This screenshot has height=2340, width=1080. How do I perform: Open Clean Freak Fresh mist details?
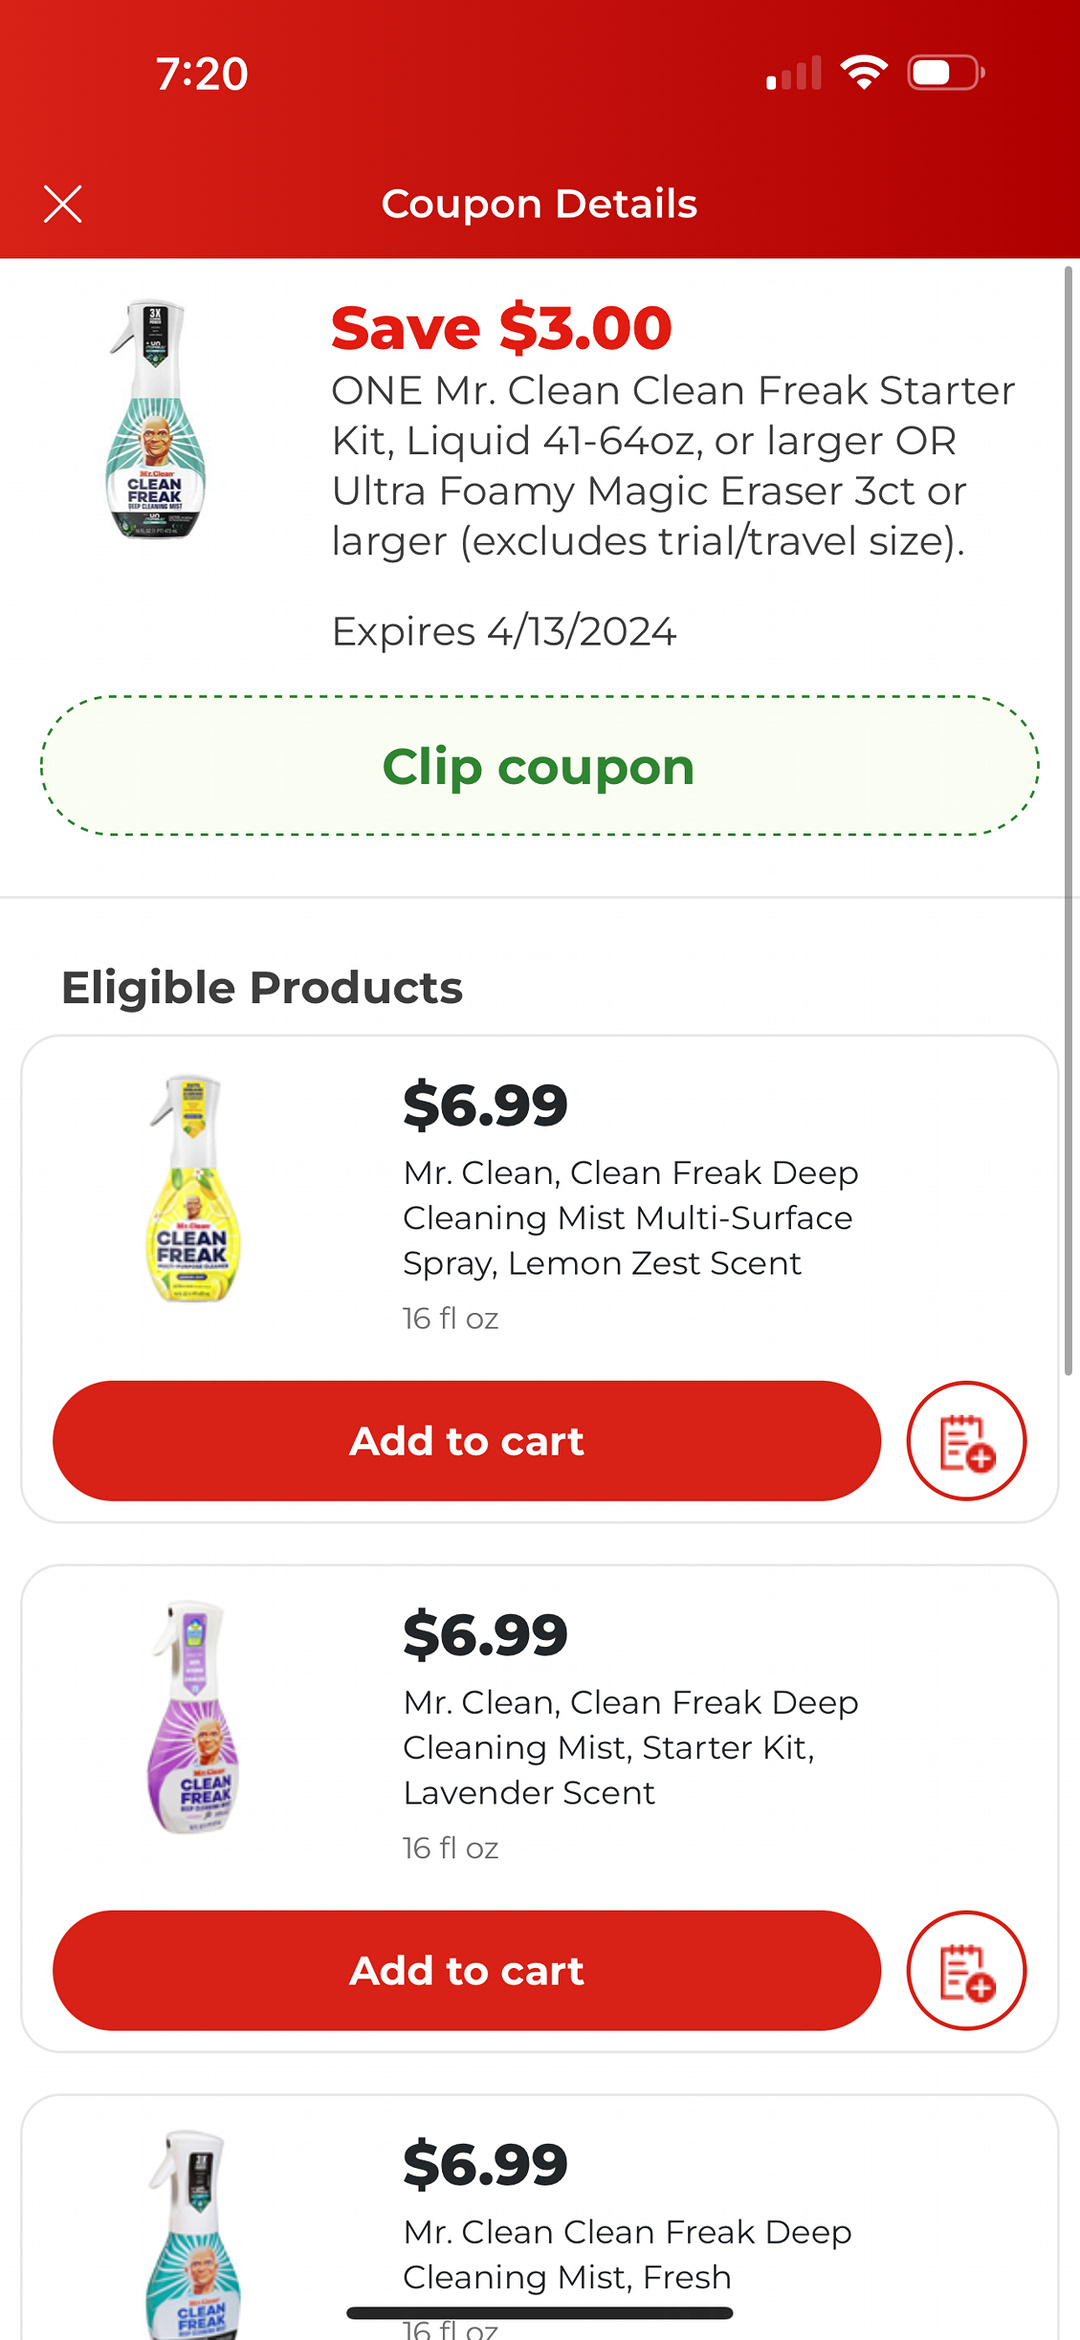(627, 2253)
